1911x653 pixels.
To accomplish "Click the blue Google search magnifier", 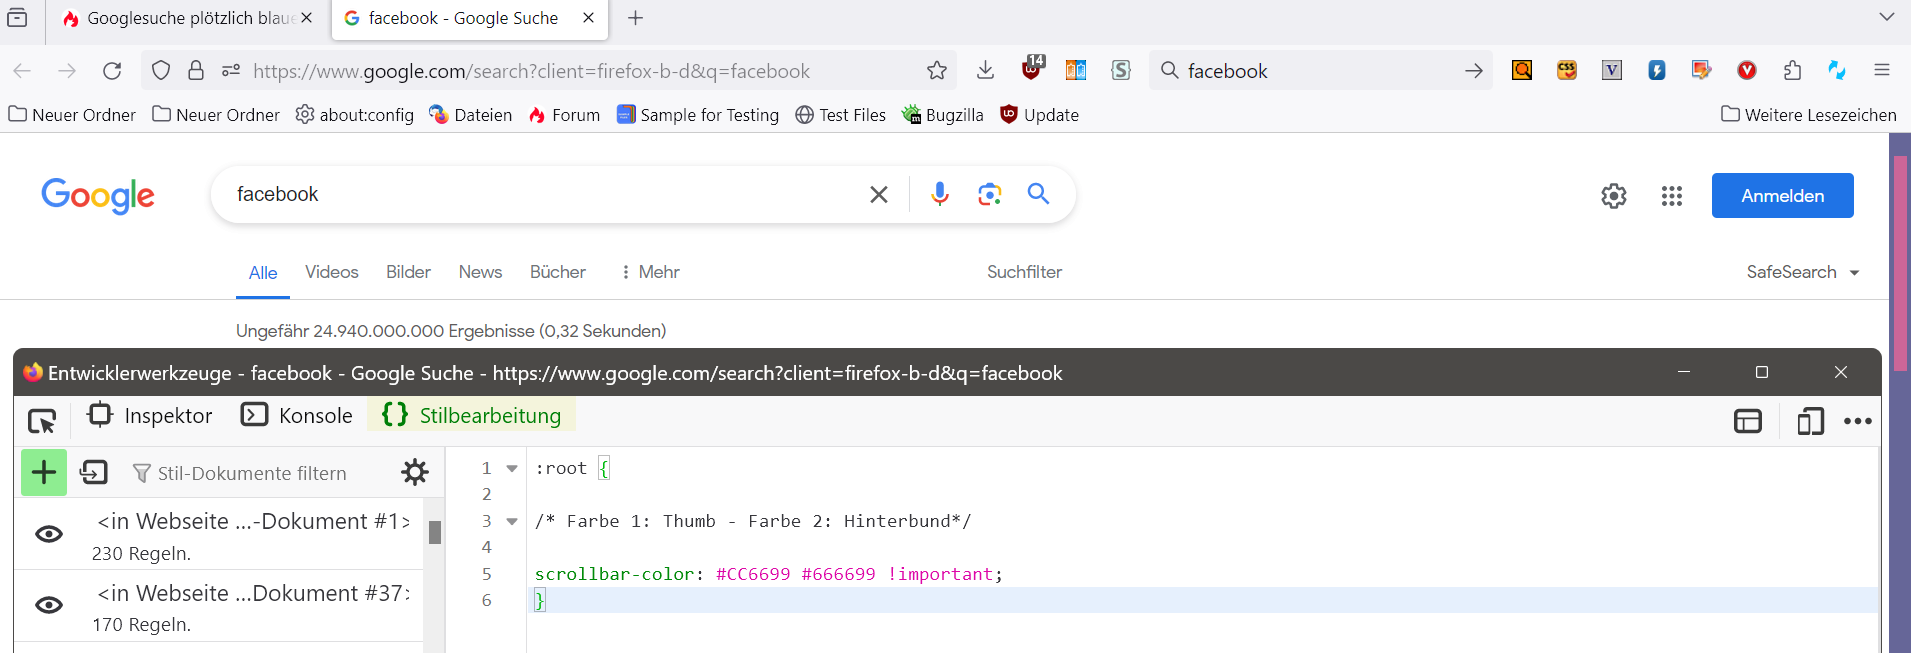I will 1038,194.
